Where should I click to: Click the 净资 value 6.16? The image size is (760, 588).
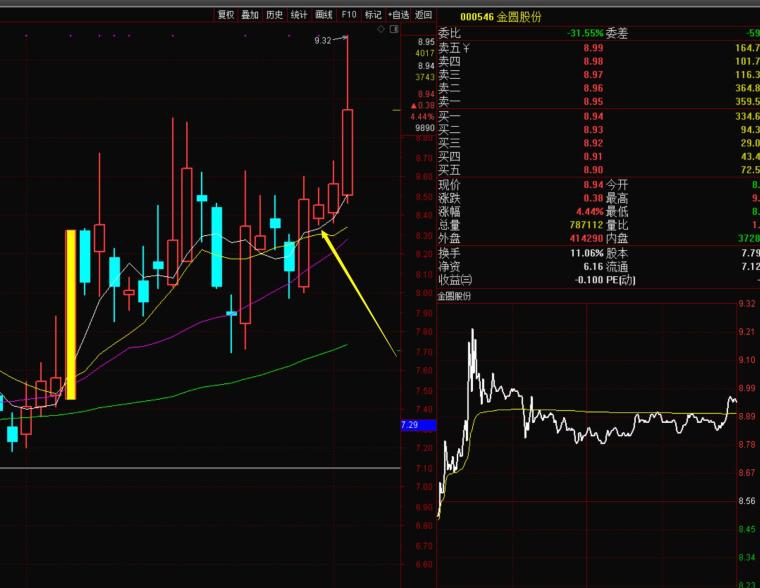click(x=593, y=267)
